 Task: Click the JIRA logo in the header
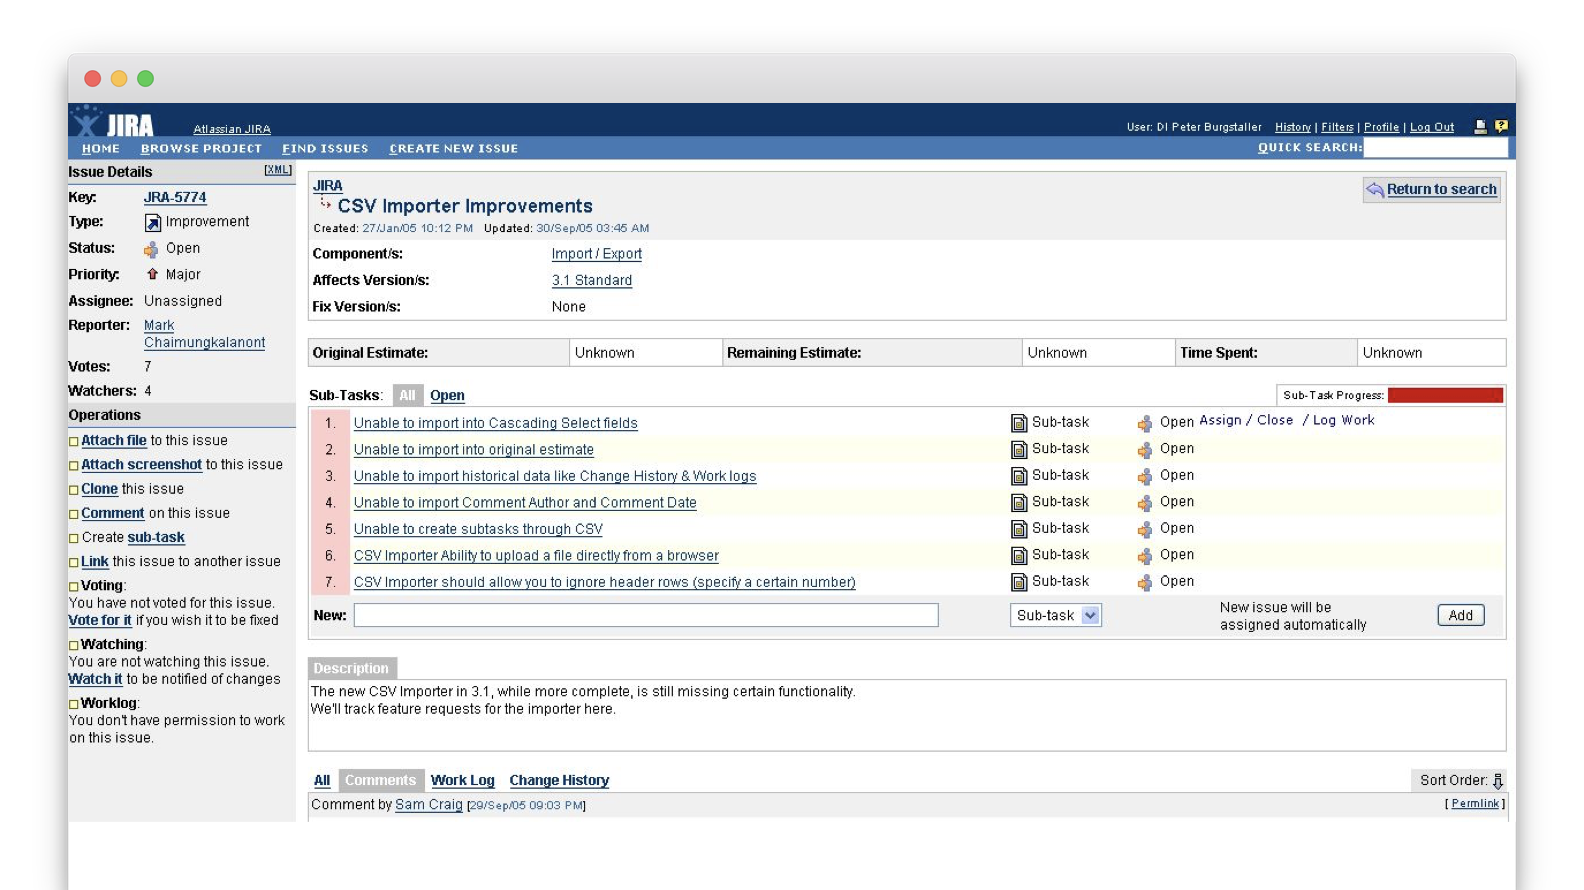click(114, 123)
